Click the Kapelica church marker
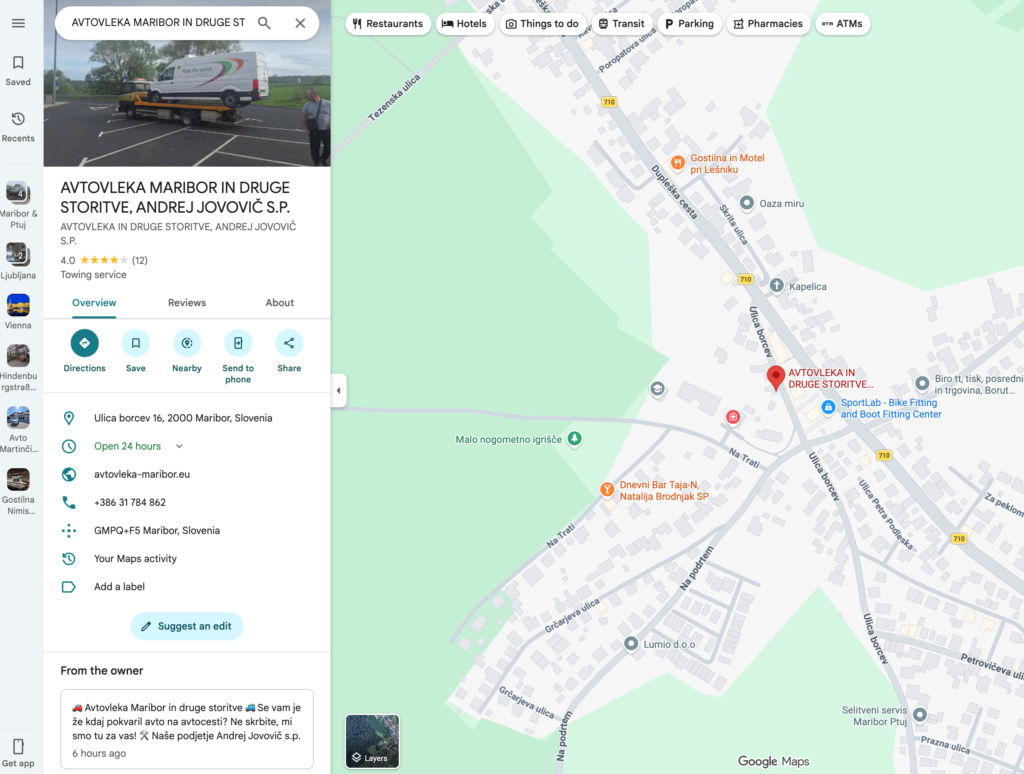 (x=776, y=285)
